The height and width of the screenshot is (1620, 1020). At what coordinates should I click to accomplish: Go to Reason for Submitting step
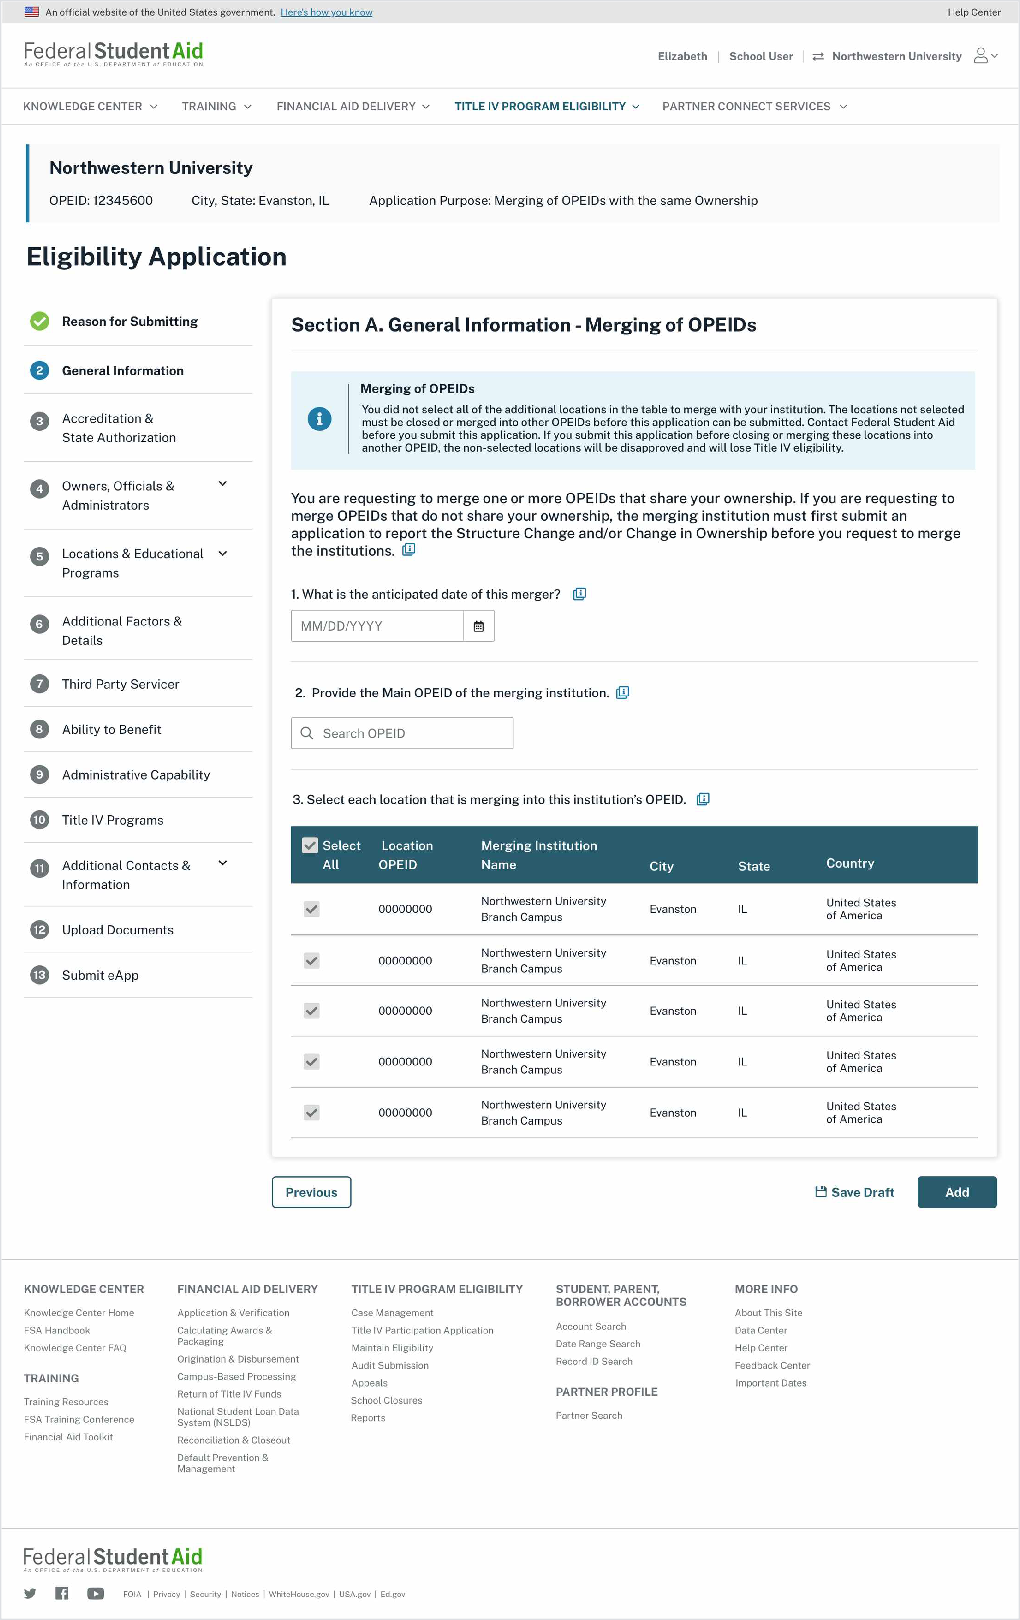pyautogui.click(x=130, y=321)
